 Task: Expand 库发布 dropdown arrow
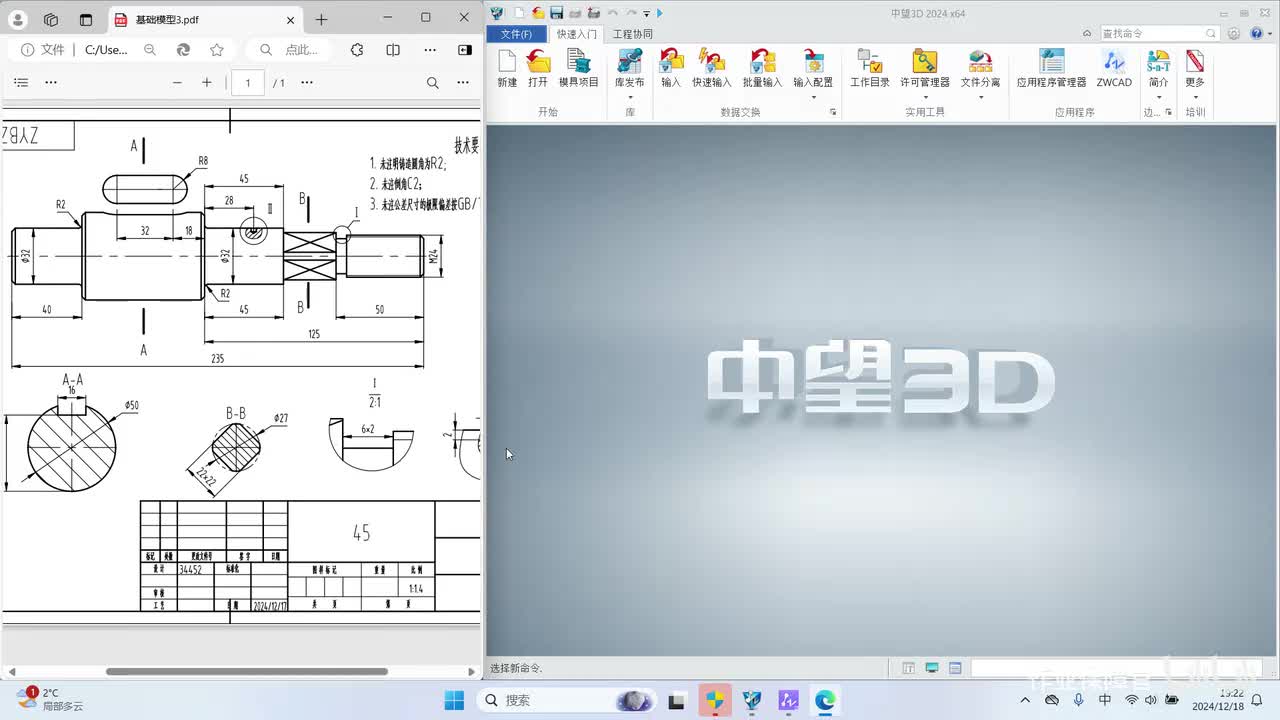point(629,97)
